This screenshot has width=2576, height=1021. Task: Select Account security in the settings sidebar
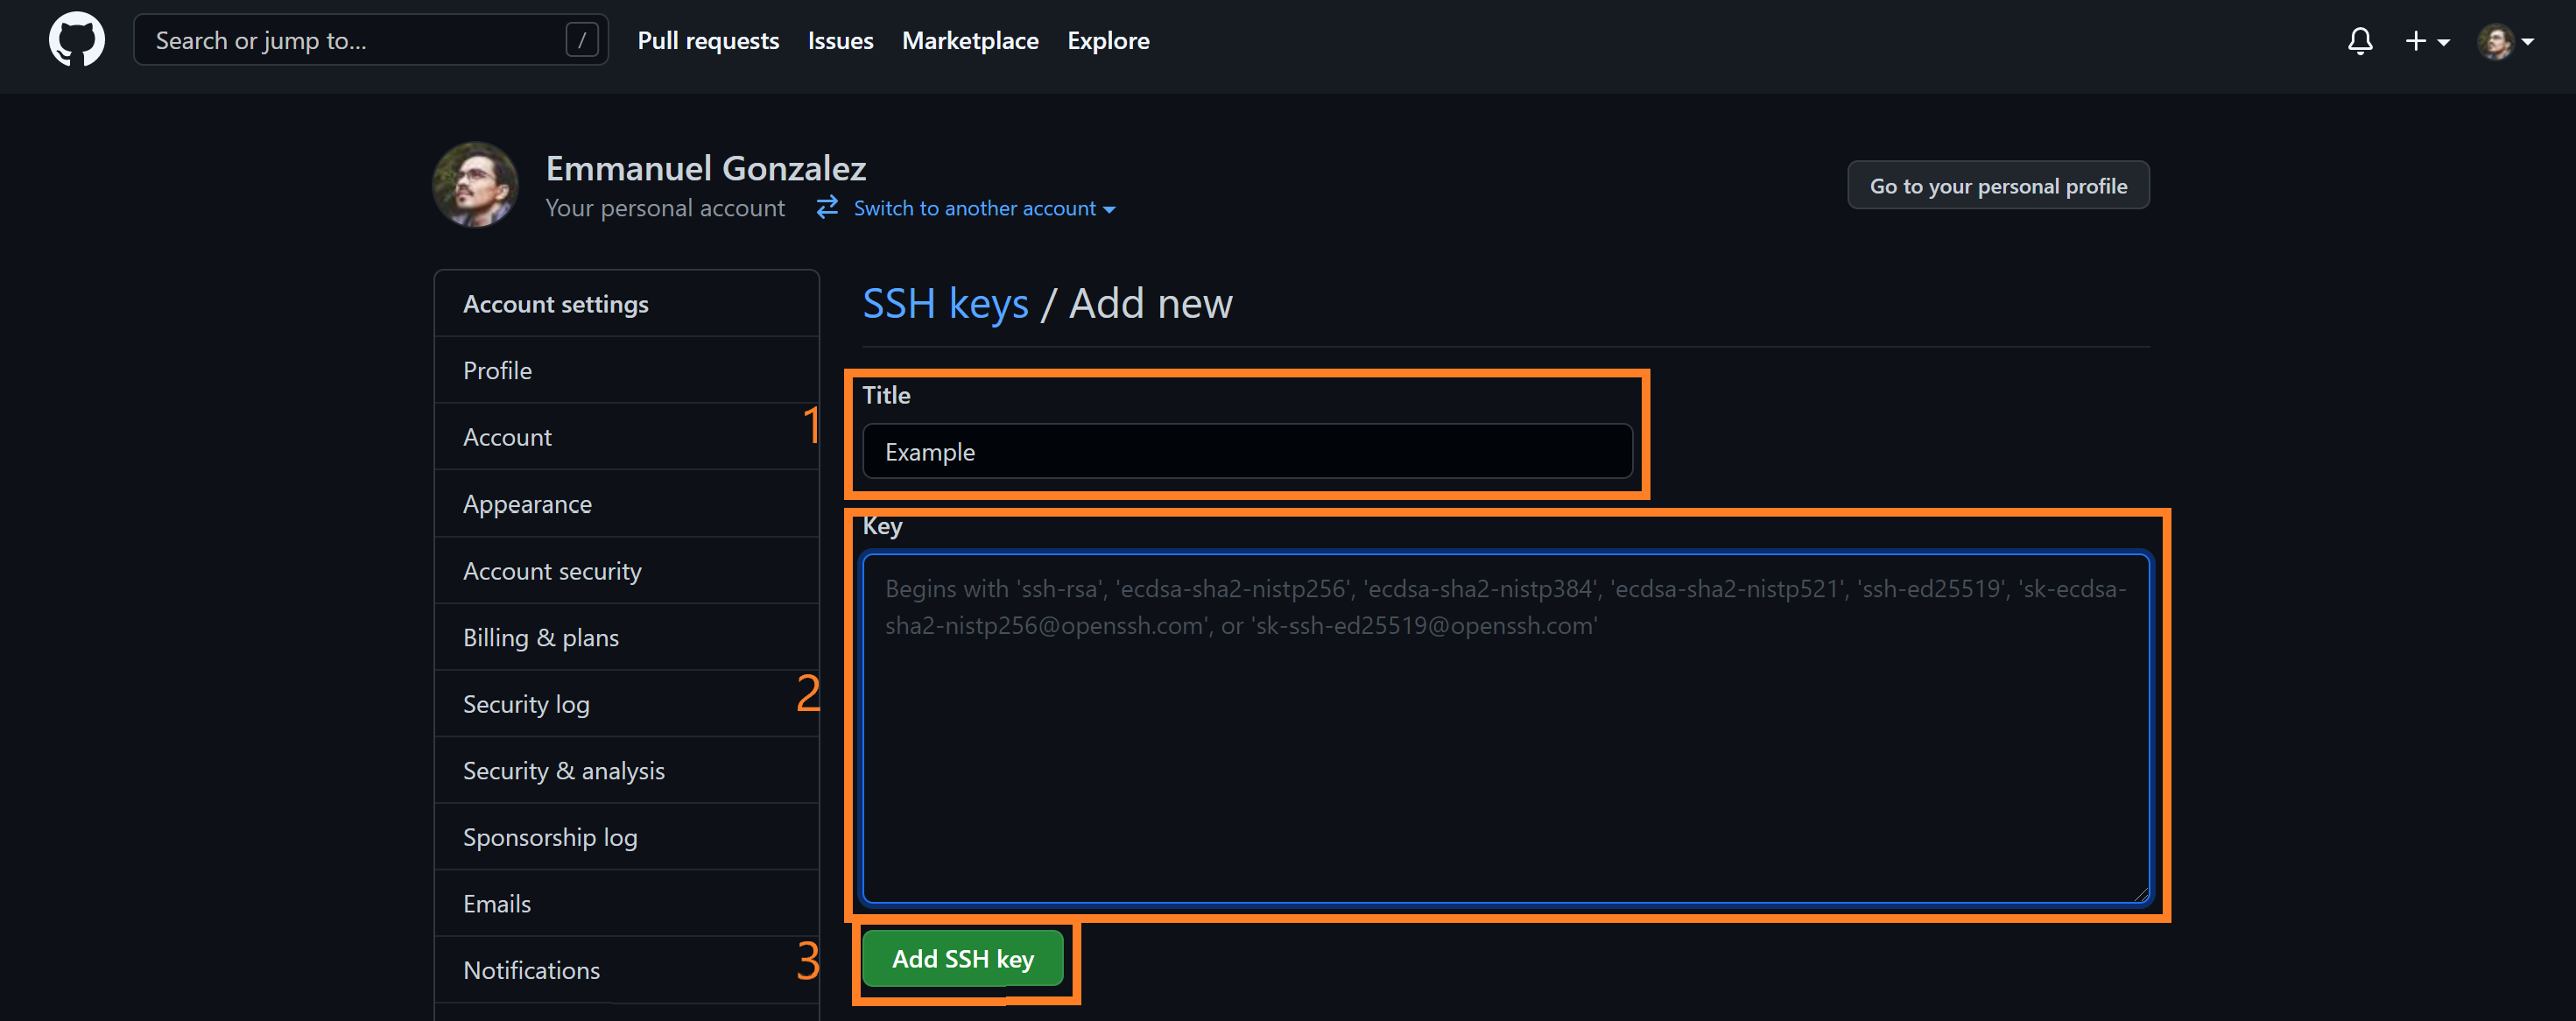point(552,571)
